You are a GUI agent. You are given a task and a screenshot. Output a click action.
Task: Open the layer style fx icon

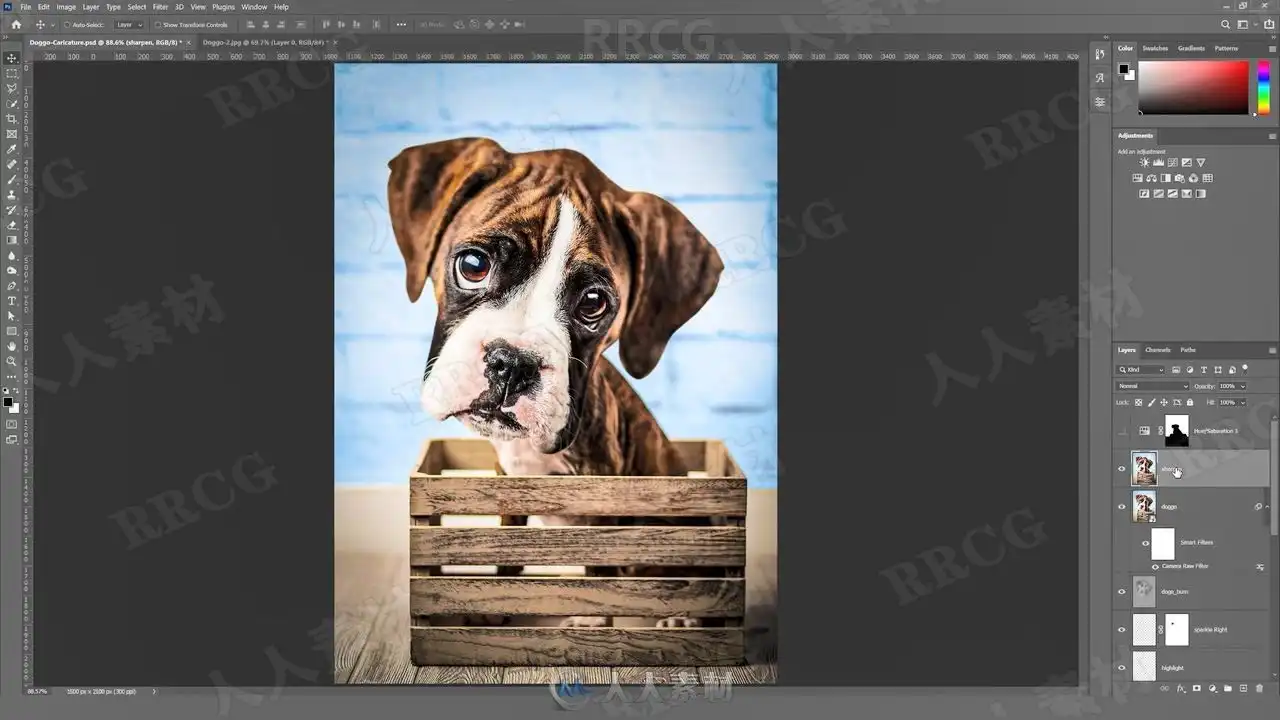[x=1181, y=688]
